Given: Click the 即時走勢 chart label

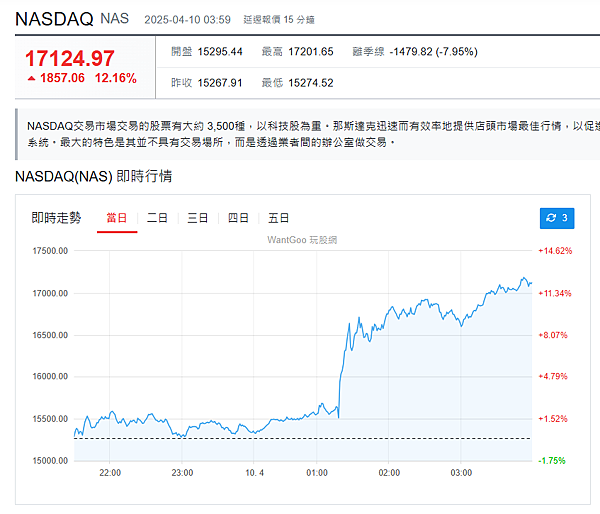Looking at the screenshot, I should [56, 218].
